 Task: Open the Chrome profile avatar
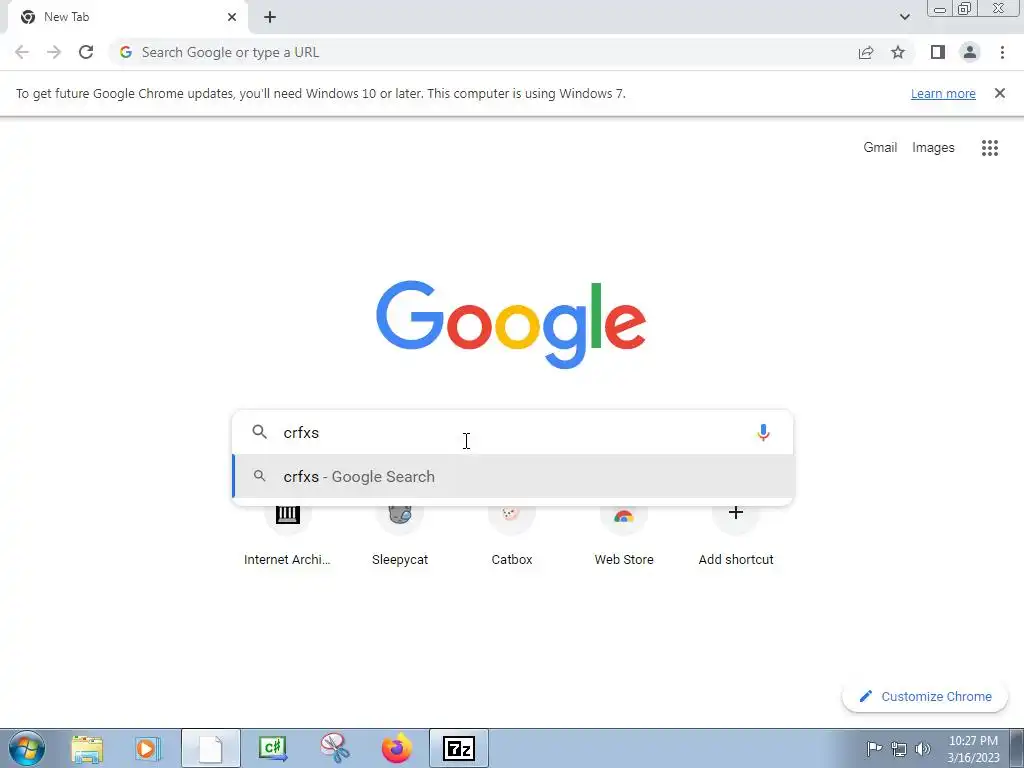(x=969, y=52)
